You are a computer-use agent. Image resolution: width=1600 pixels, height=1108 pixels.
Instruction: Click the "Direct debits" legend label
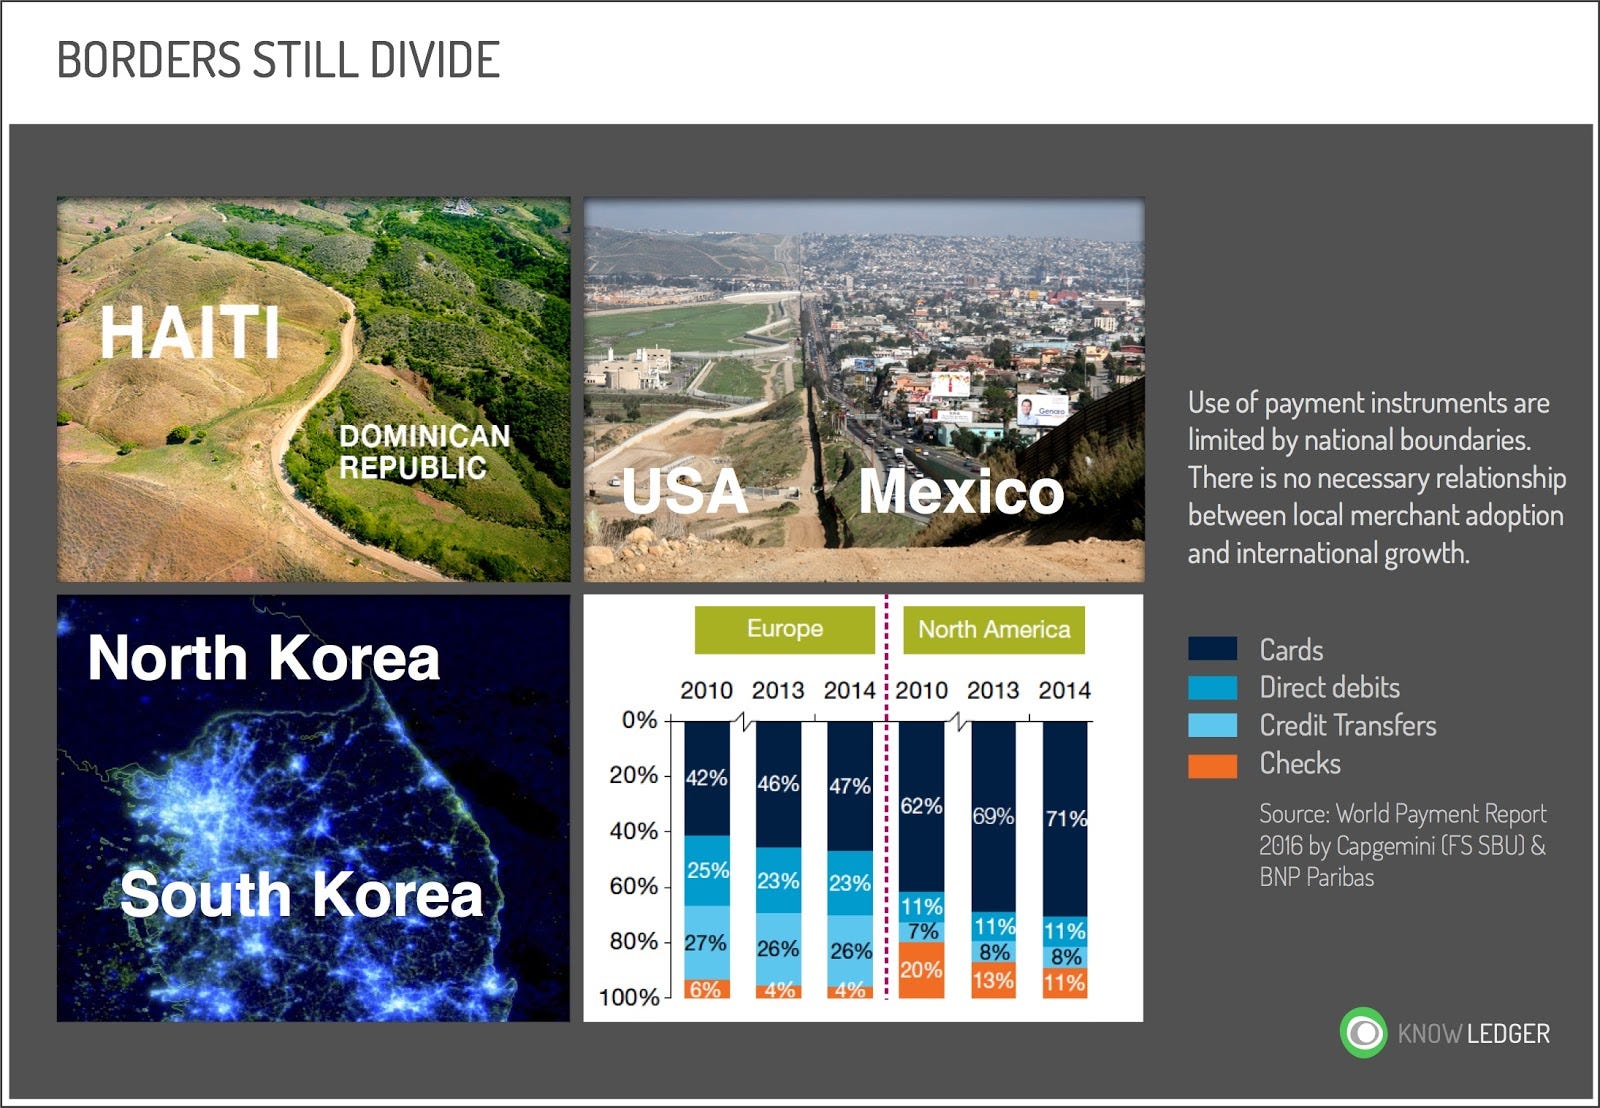[1329, 688]
